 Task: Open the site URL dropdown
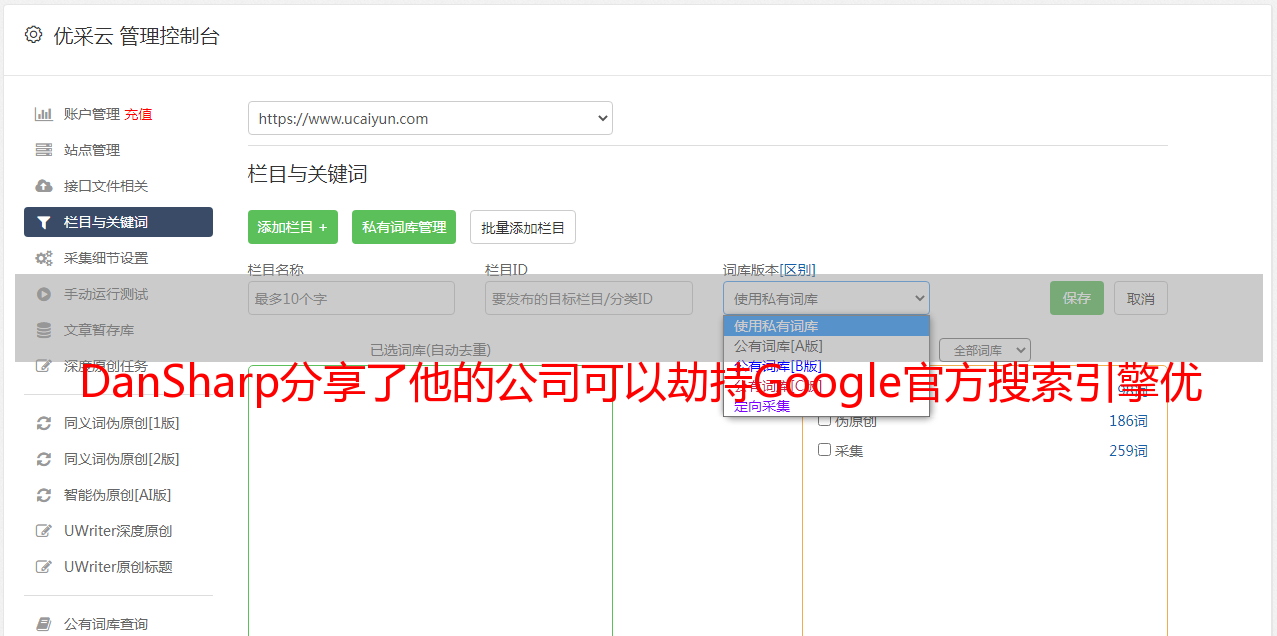tap(430, 118)
